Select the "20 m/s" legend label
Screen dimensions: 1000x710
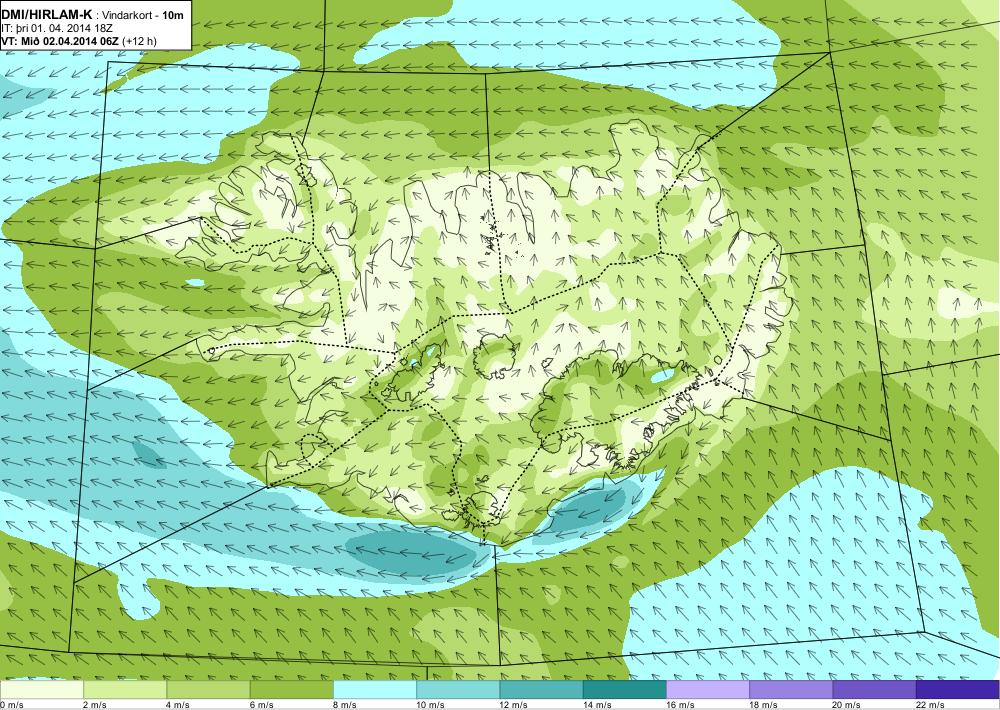click(847, 705)
